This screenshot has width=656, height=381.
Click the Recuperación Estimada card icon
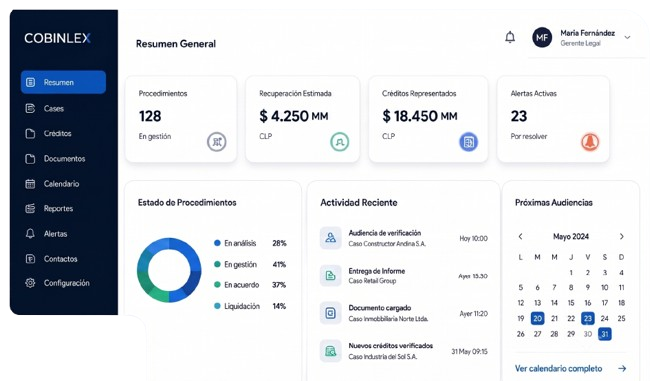point(339,142)
